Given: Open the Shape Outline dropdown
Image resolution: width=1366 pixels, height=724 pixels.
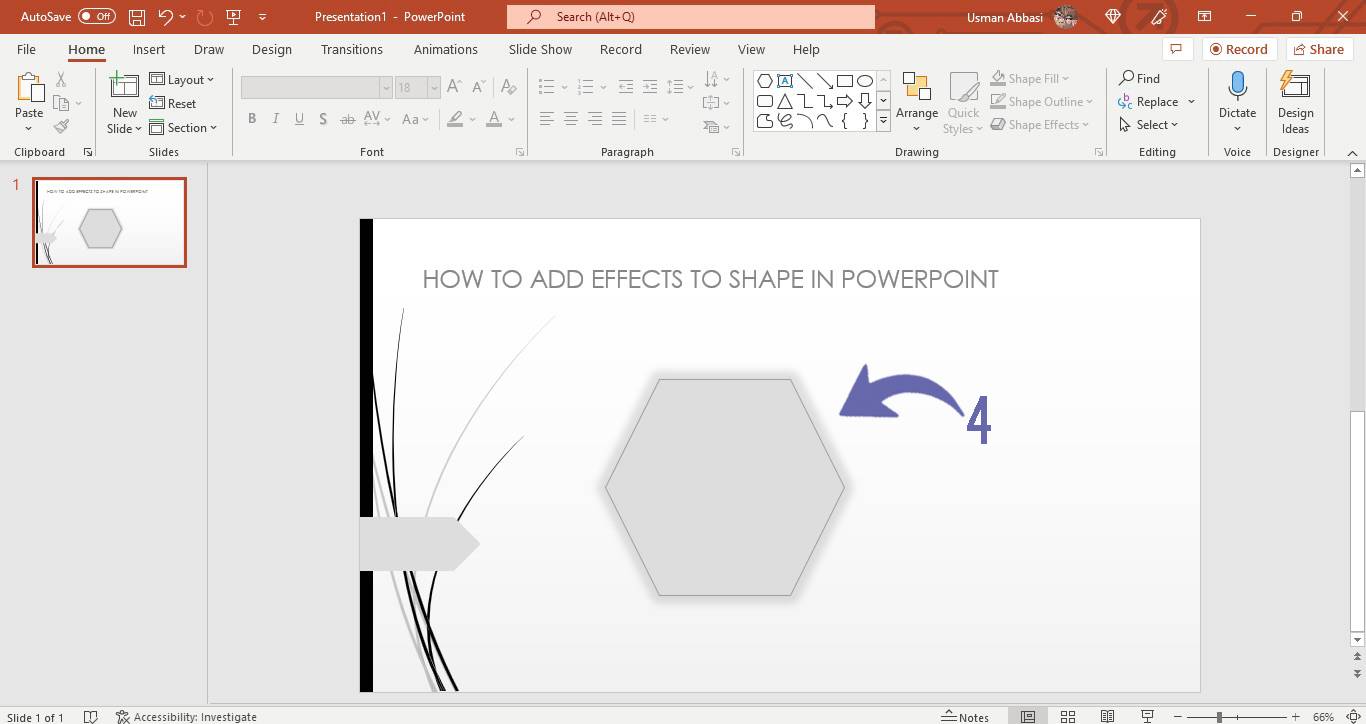Looking at the screenshot, I should 1042,102.
